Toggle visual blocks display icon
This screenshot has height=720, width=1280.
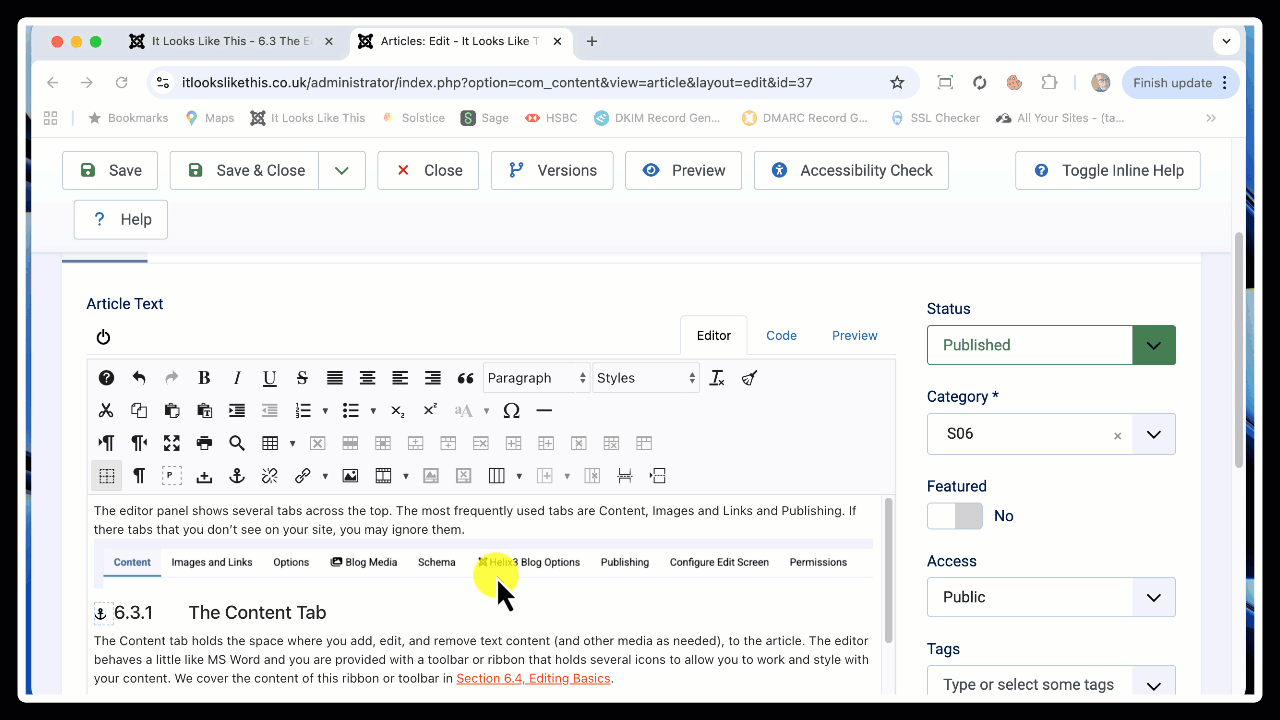107,476
